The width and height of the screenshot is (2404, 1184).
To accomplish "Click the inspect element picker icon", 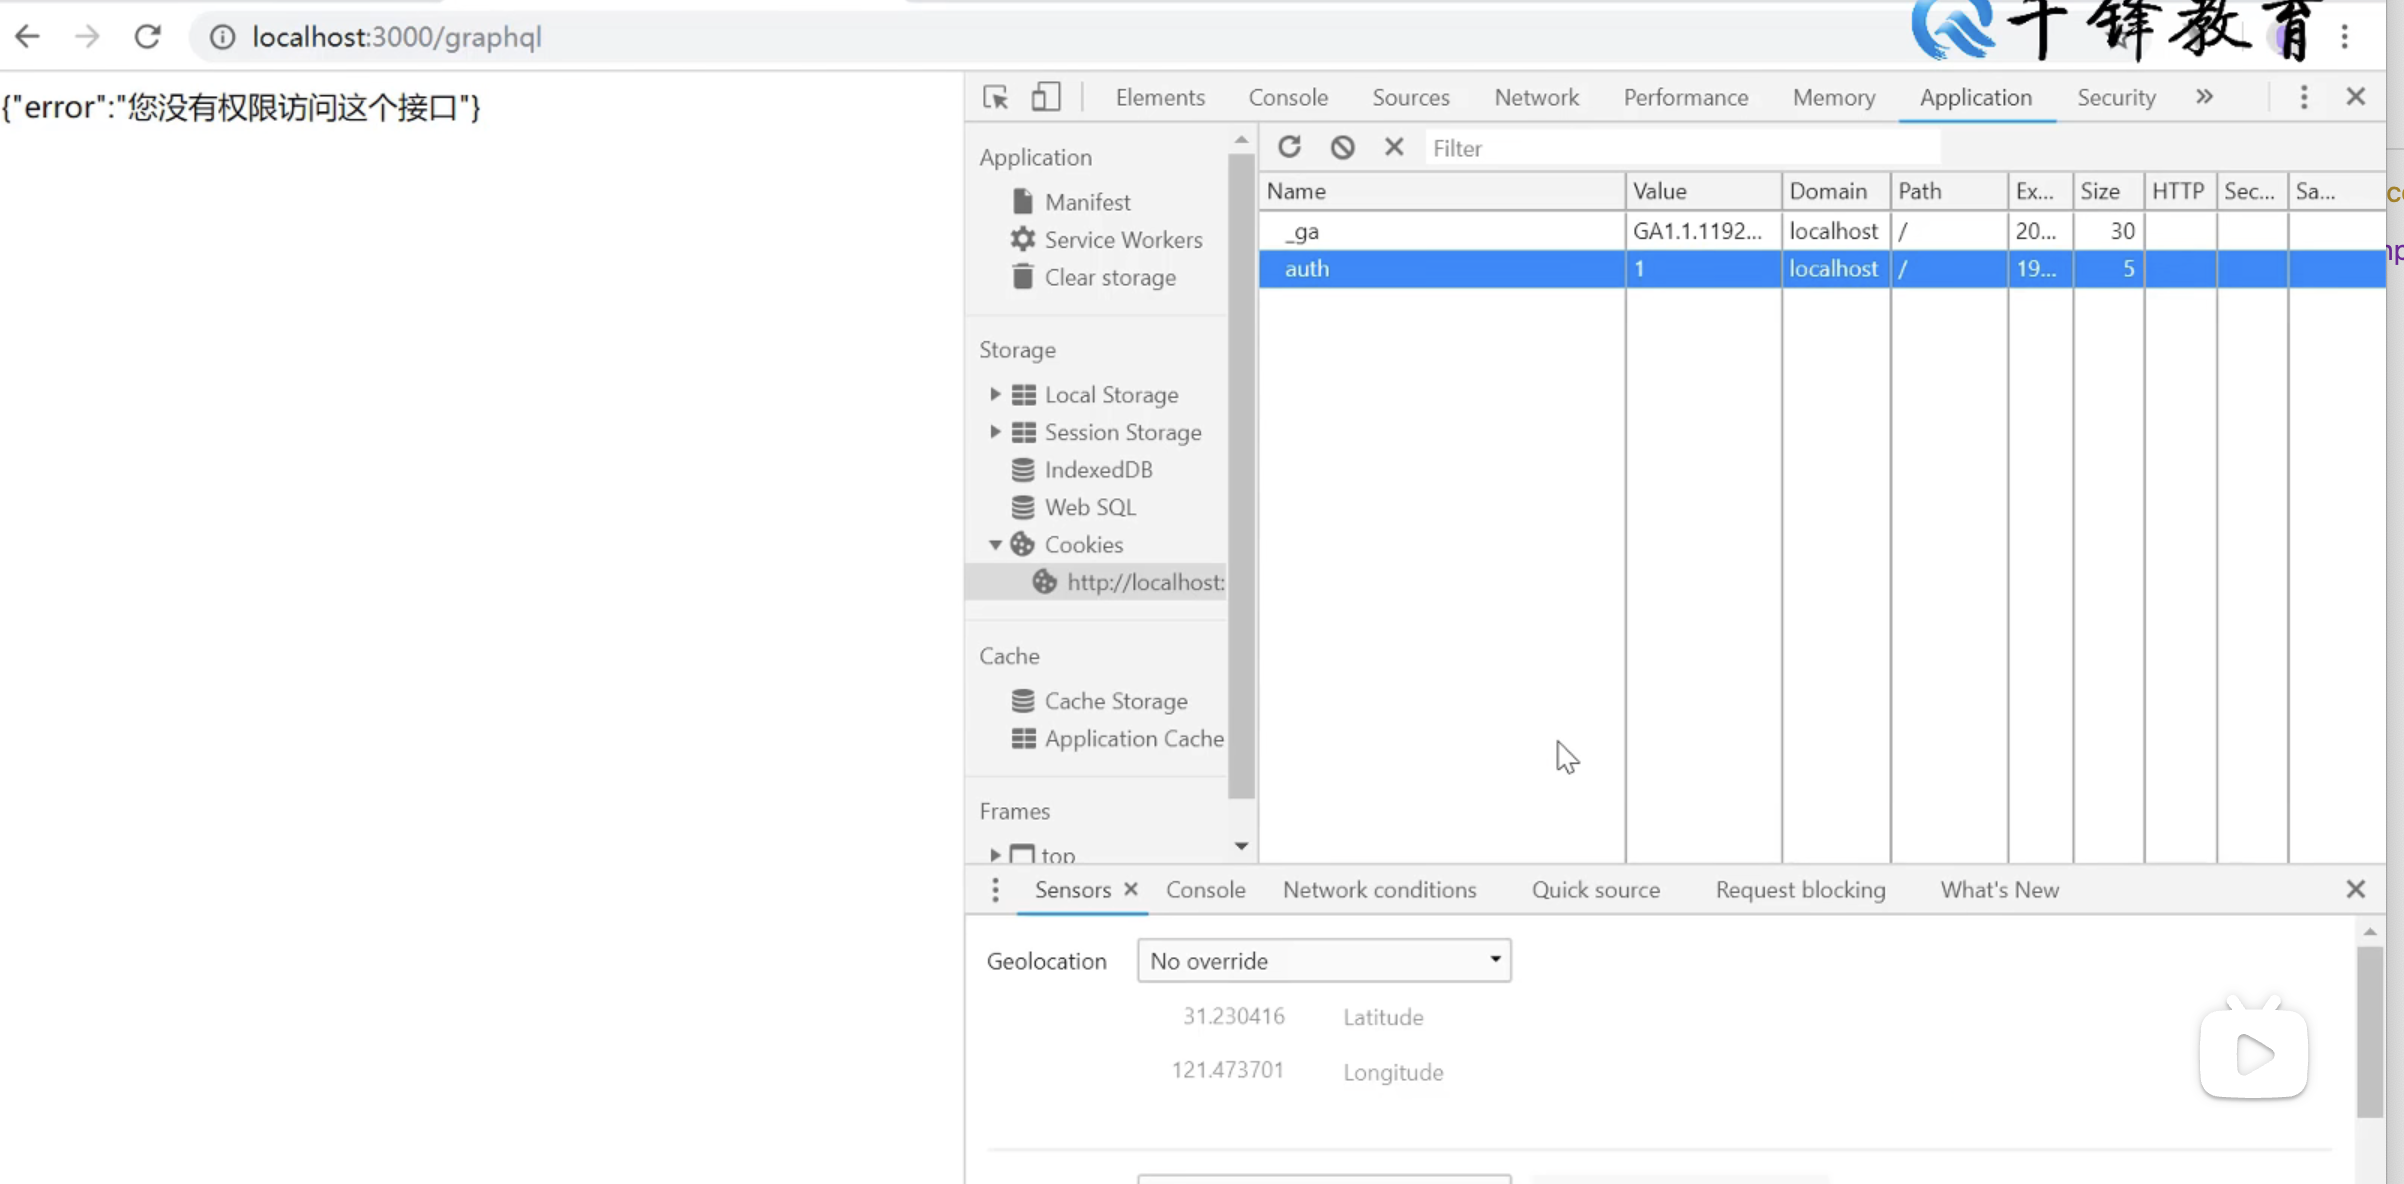I will click(x=995, y=97).
